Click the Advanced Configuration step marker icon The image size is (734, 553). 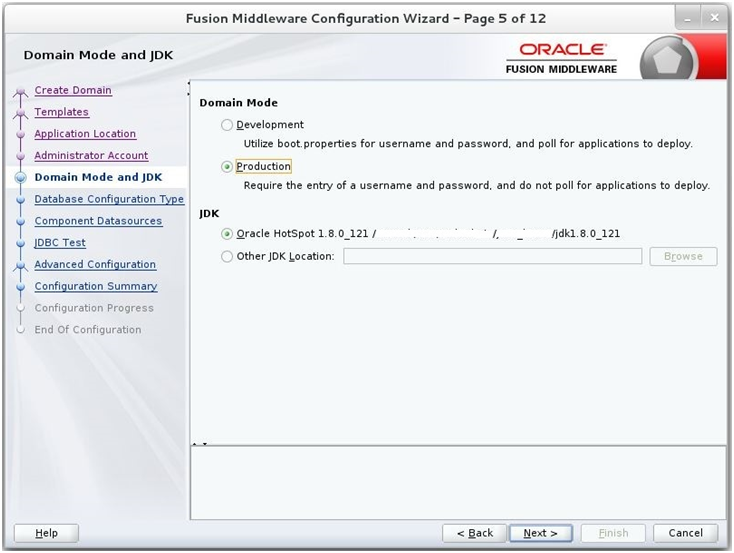20,266
